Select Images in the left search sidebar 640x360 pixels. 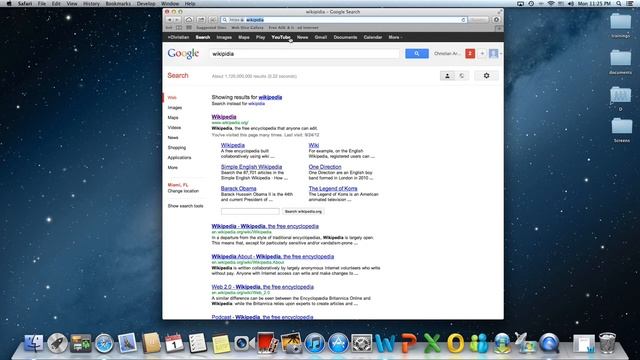point(175,108)
